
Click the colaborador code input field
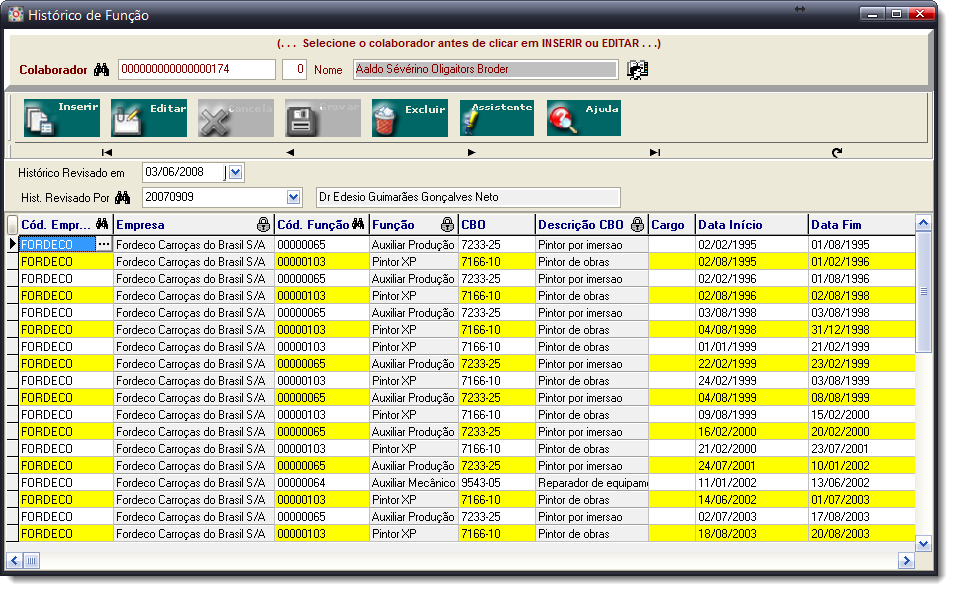tap(196, 69)
